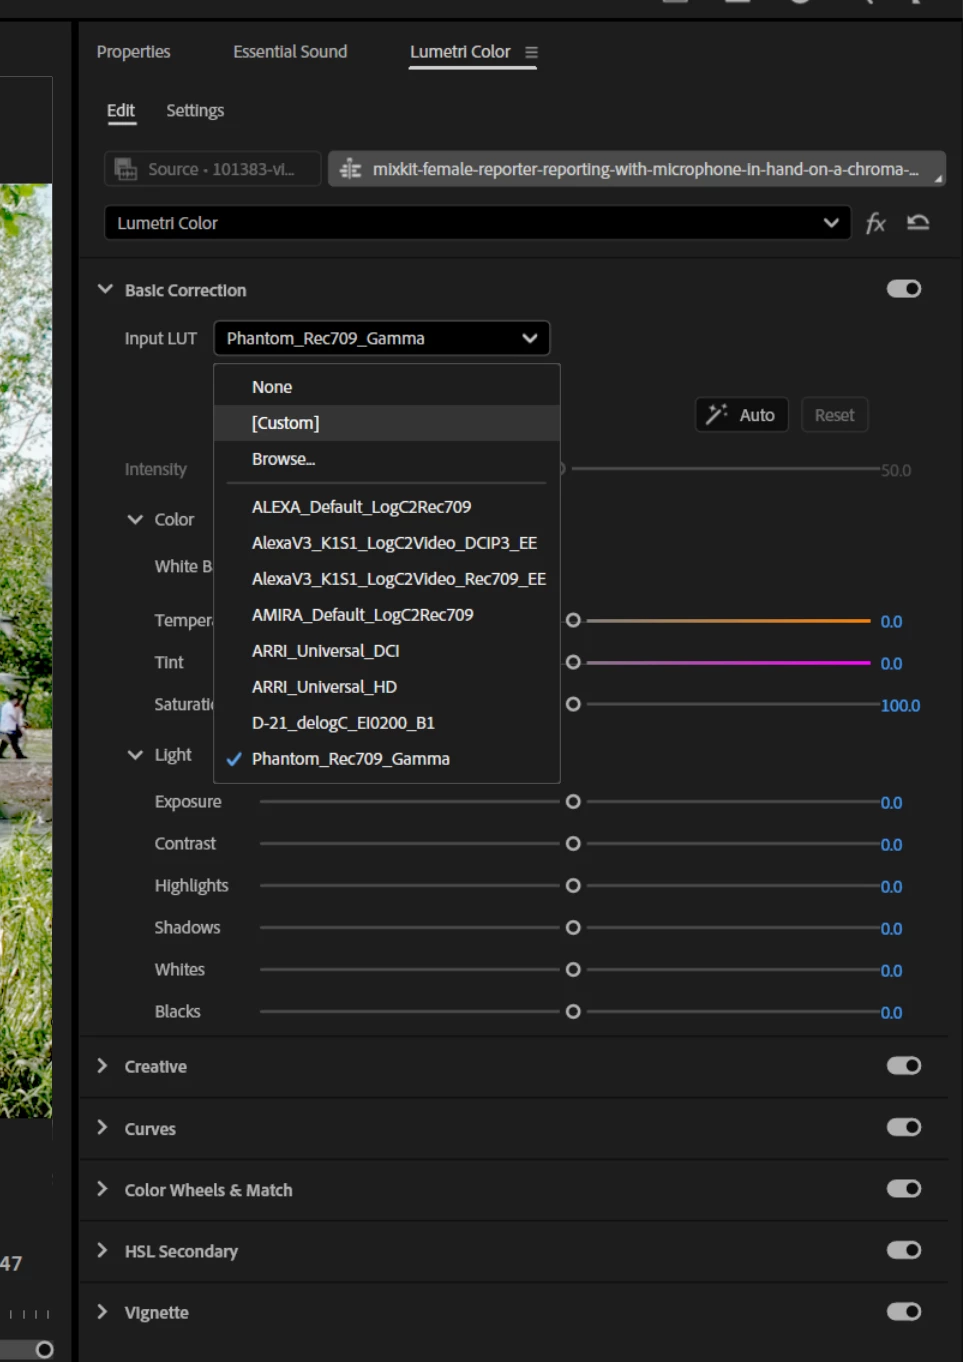
Task: Click the Whites slider handle
Action: click(x=573, y=970)
